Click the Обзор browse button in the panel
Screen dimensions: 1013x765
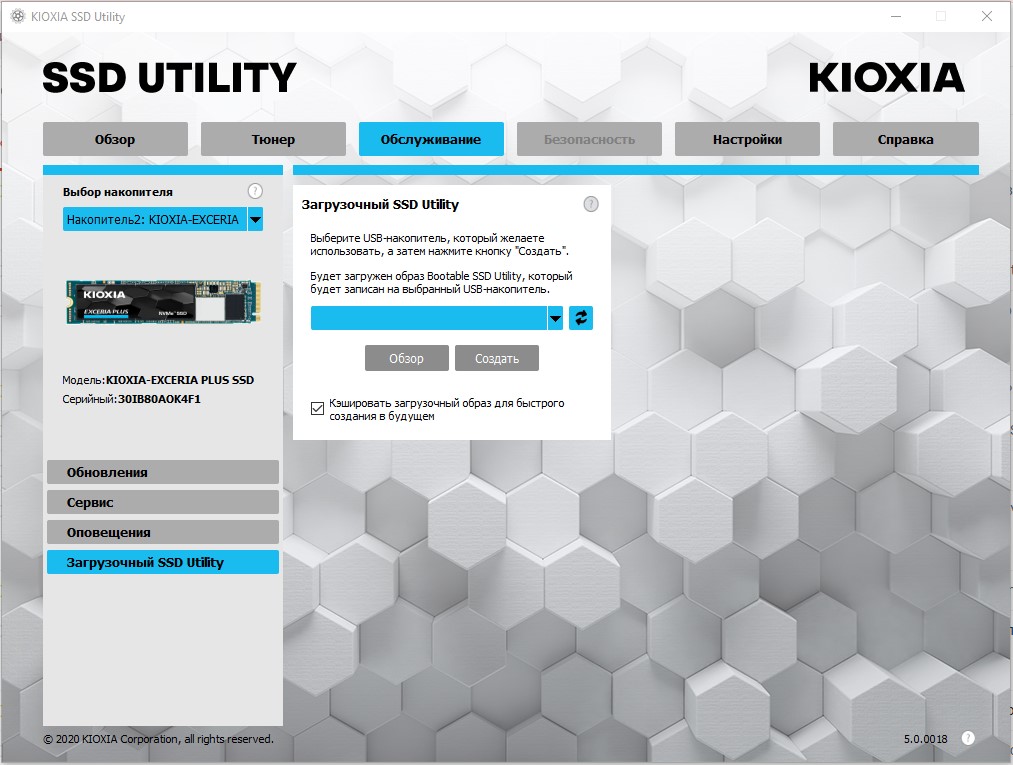[x=406, y=358]
